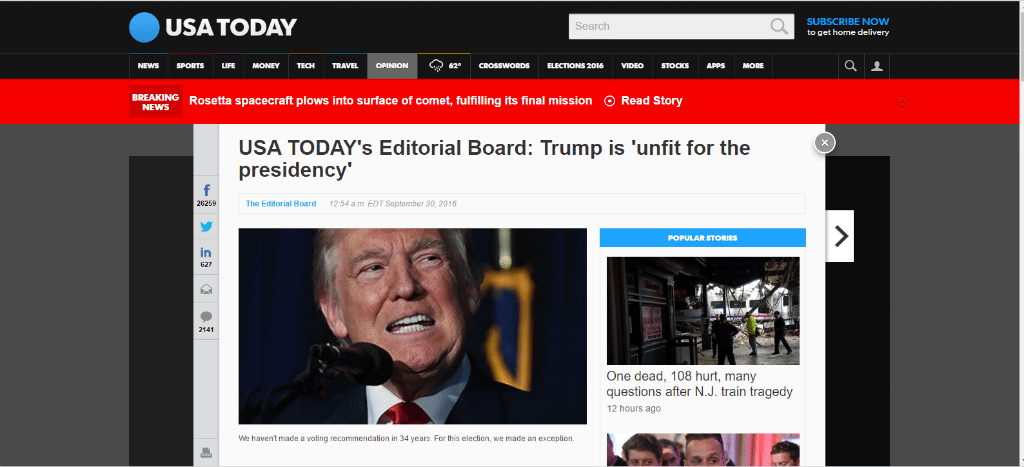Click the N.J. train station thumbnail
Screen dimensions: 1024x467
[703, 311]
